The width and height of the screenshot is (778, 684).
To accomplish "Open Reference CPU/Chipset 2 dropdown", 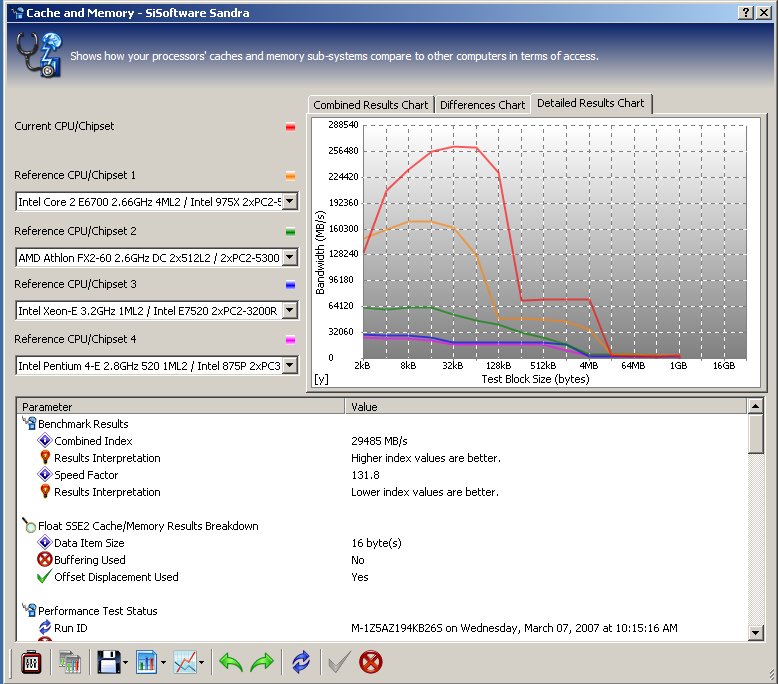I will (x=290, y=257).
